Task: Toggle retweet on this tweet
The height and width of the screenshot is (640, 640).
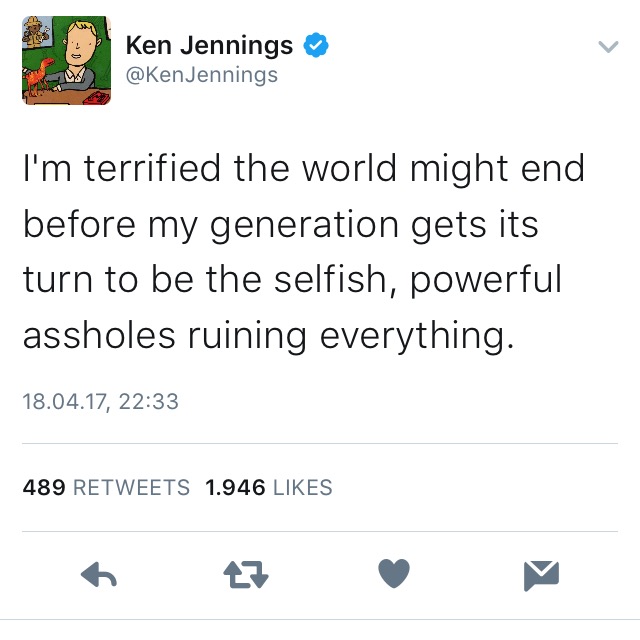Action: pyautogui.click(x=247, y=575)
